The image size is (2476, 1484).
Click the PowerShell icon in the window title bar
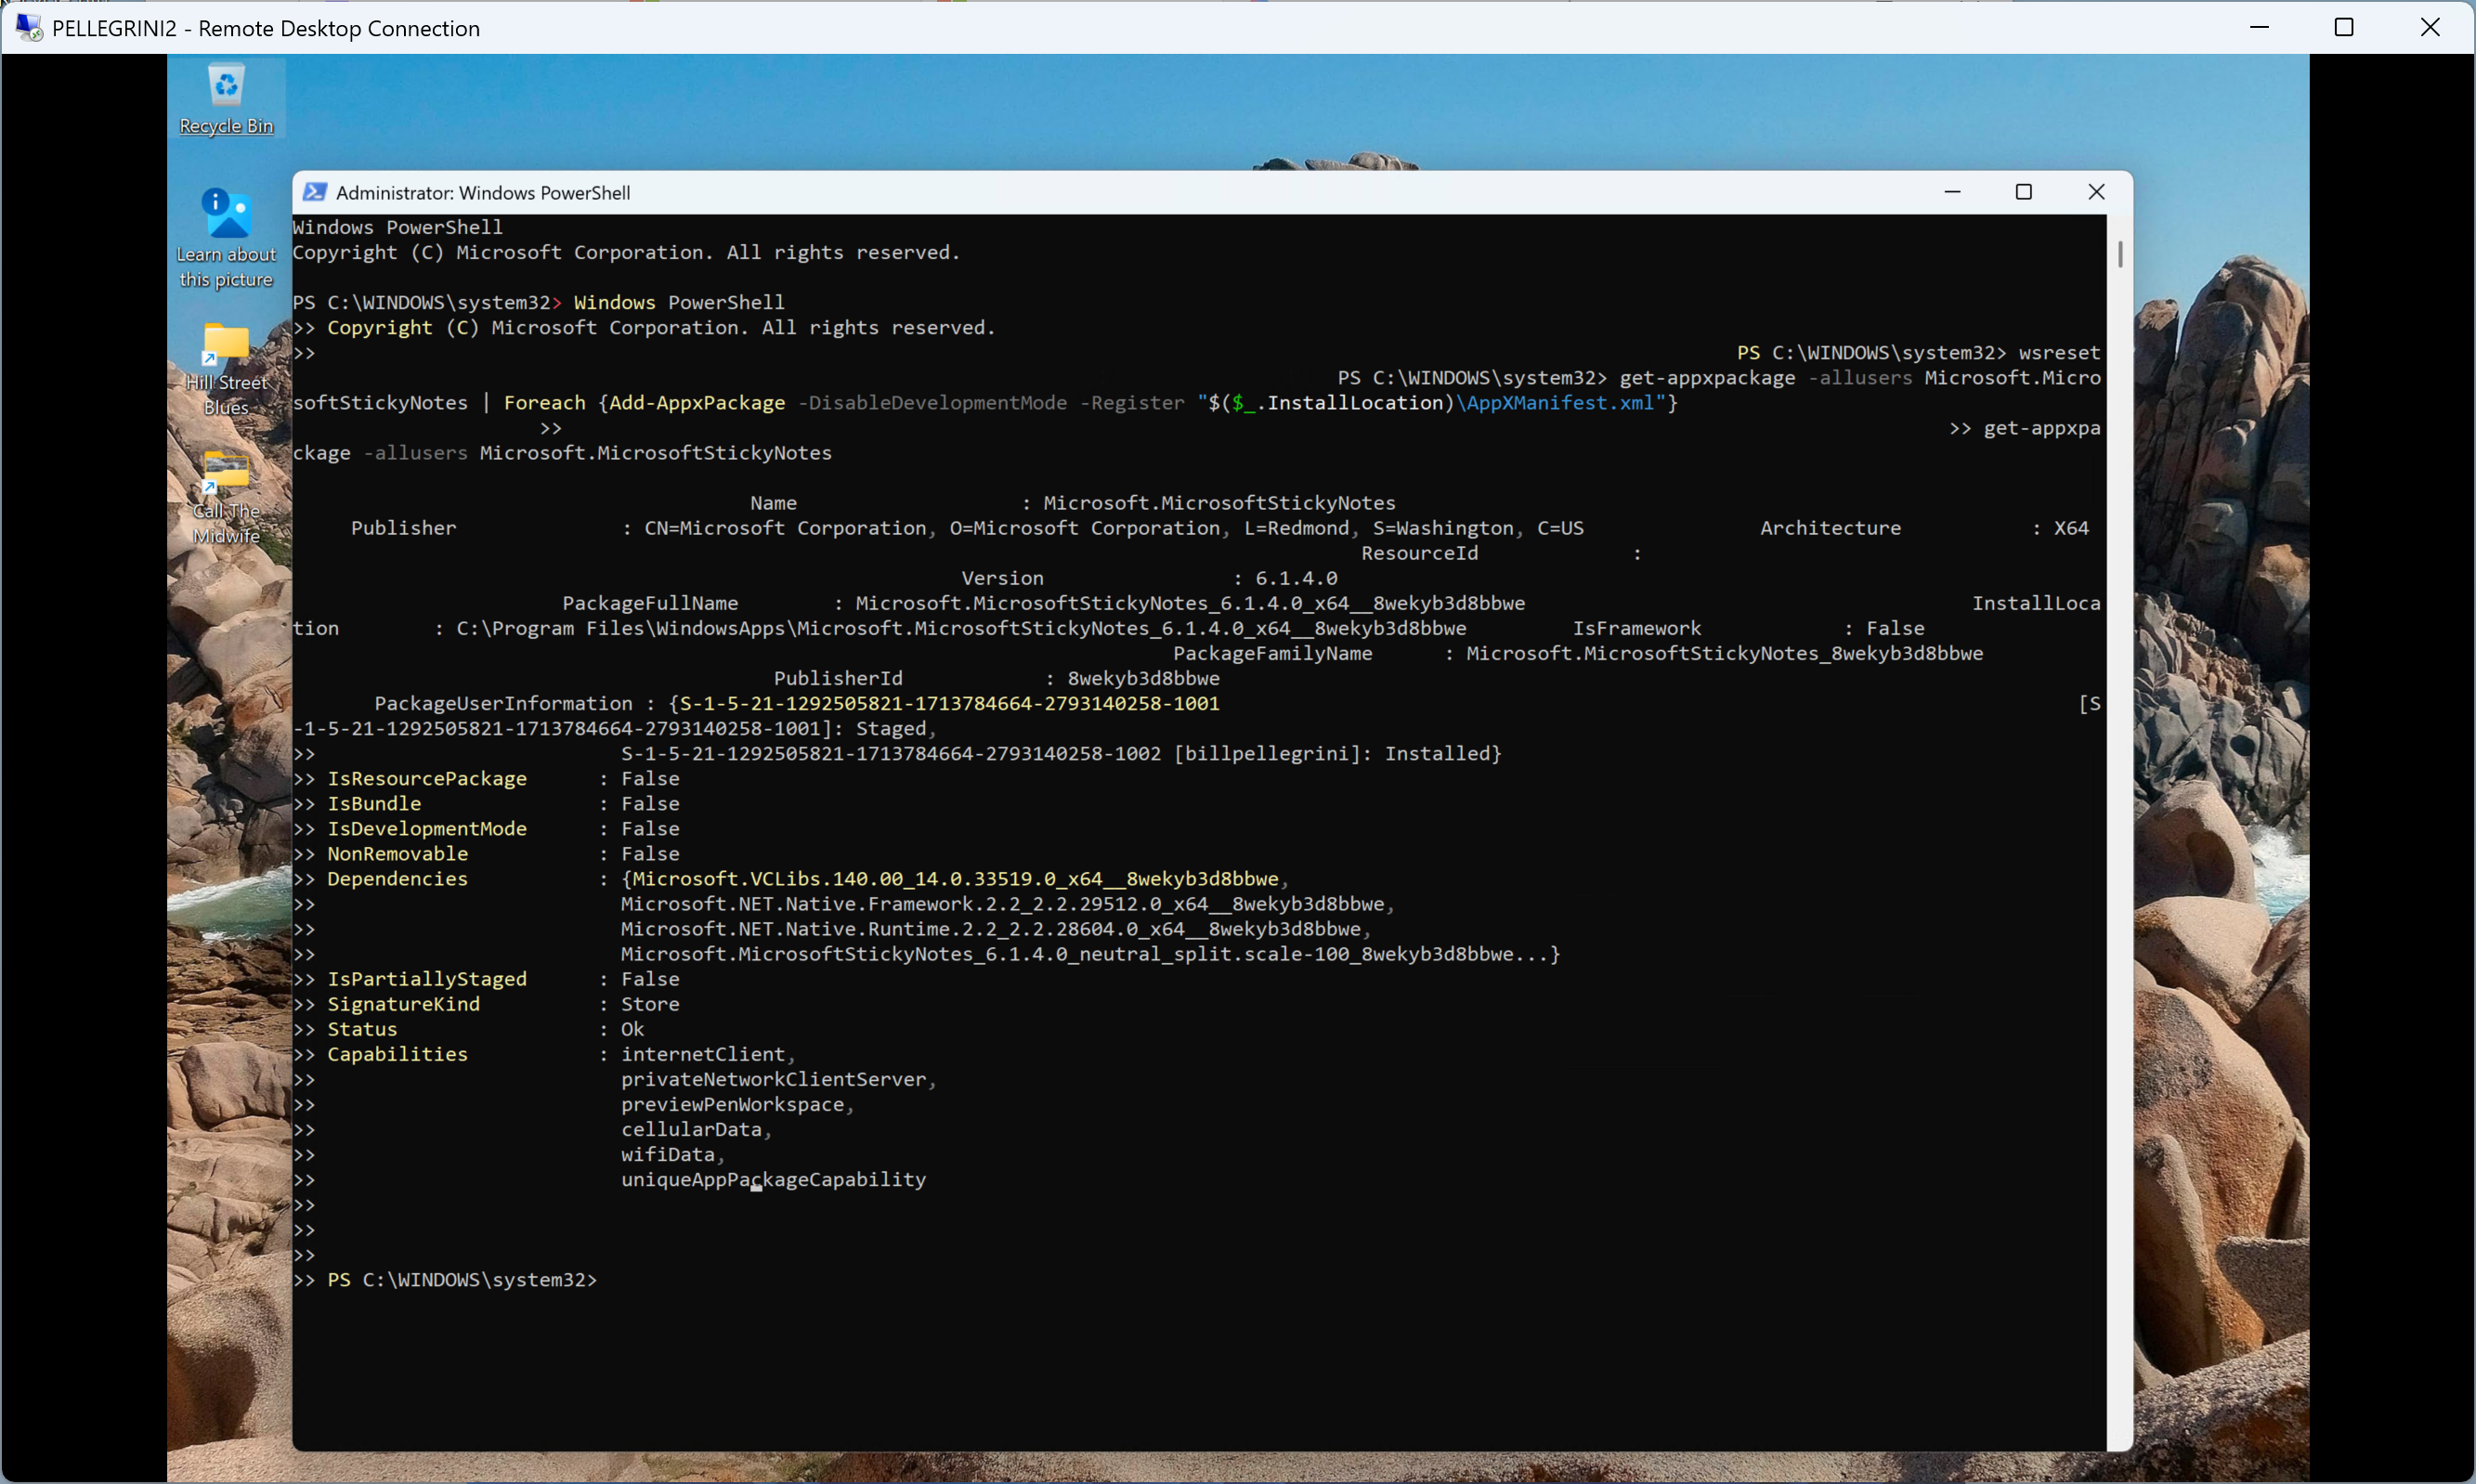[314, 192]
